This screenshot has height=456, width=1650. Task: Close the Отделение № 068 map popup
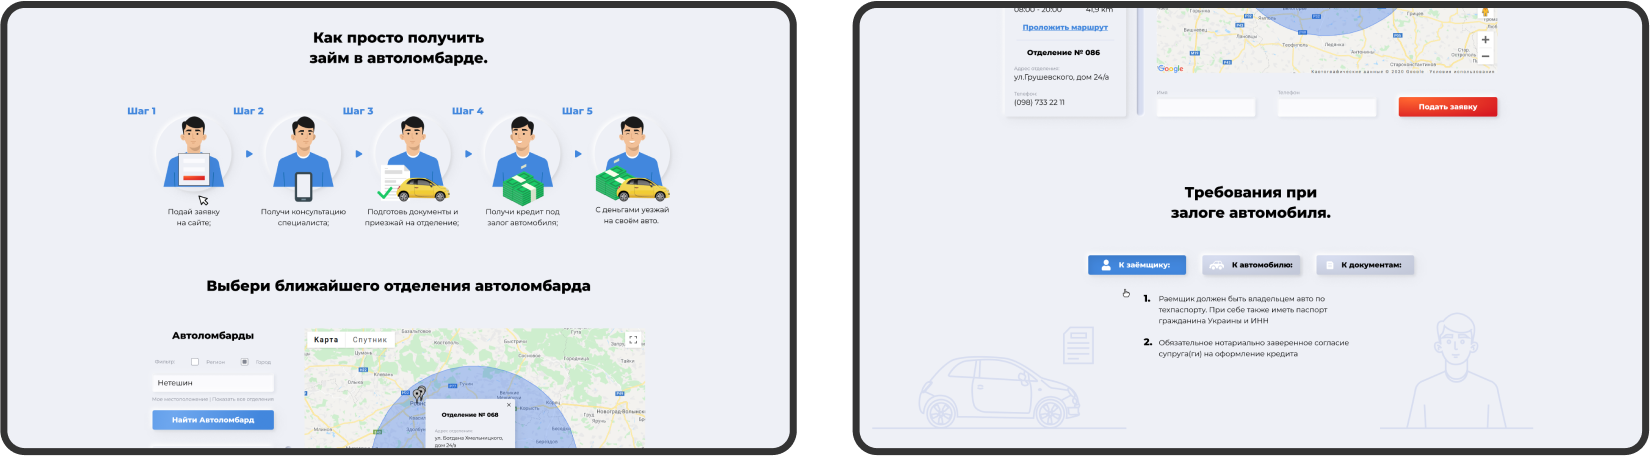click(x=509, y=405)
